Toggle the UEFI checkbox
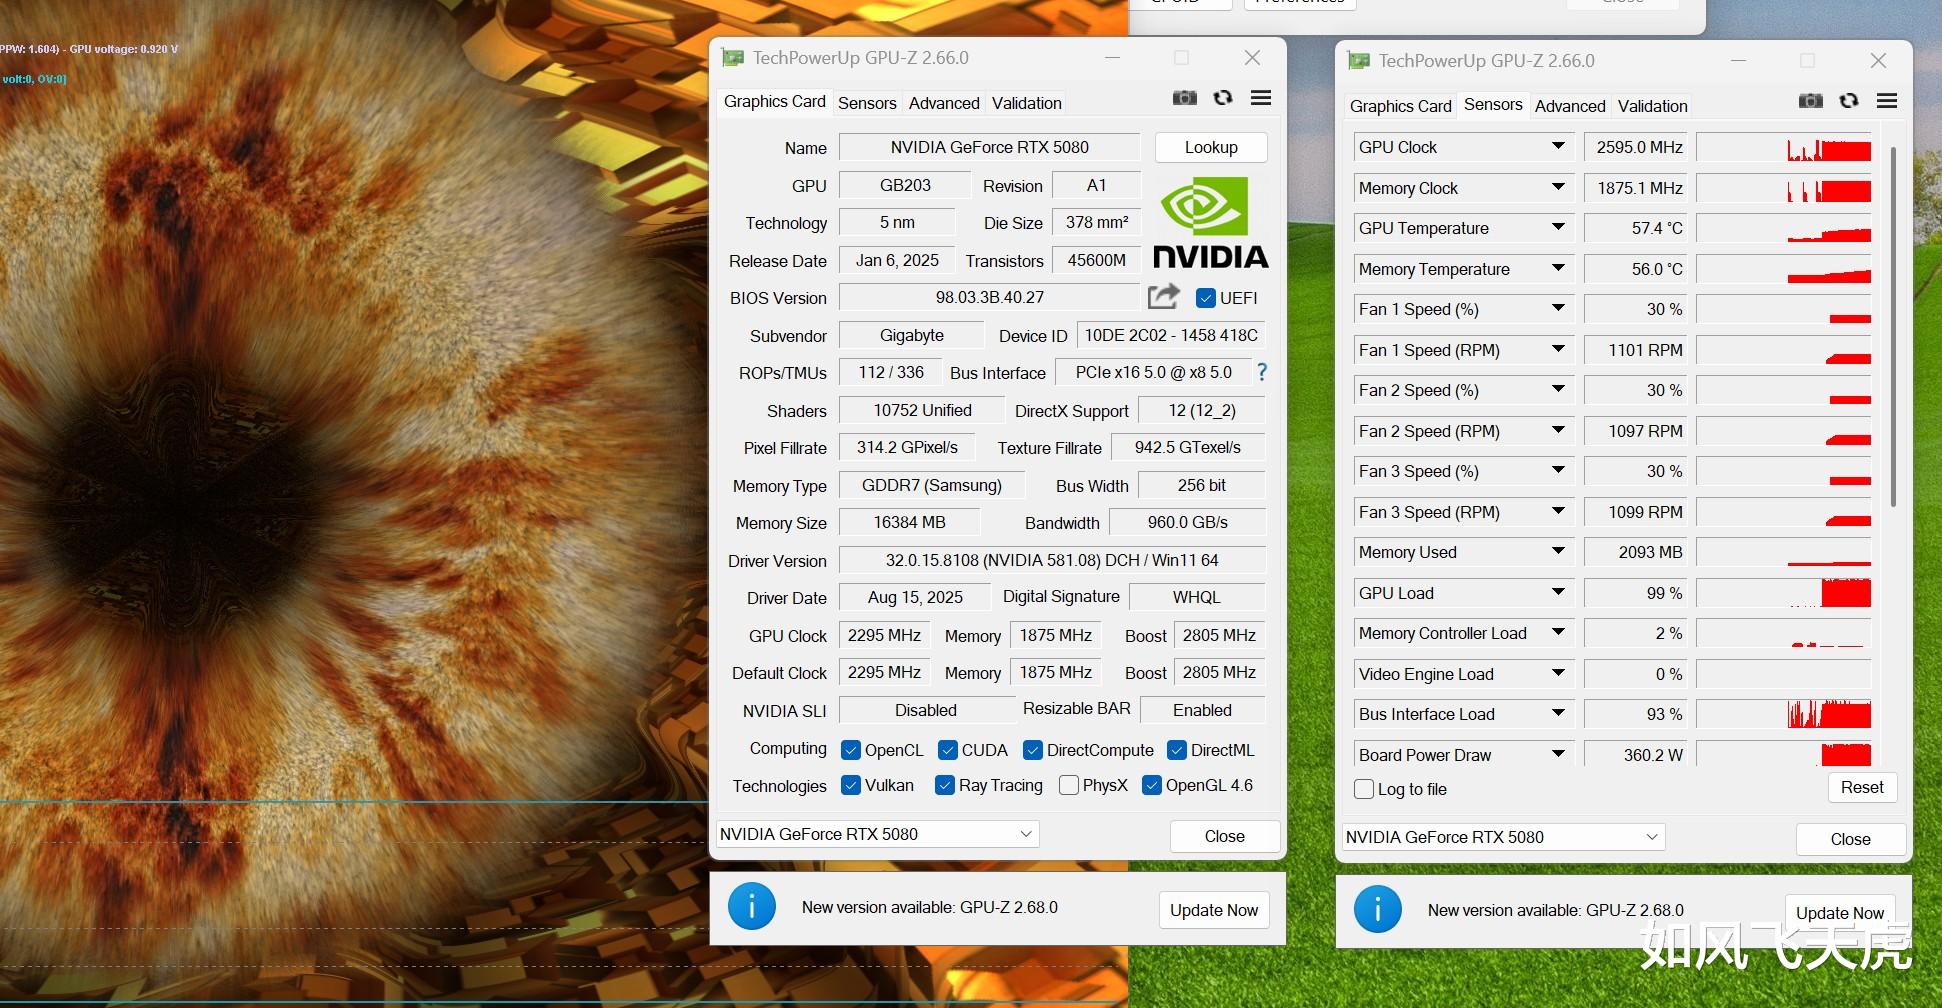Viewport: 1942px width, 1008px height. [x=1205, y=298]
